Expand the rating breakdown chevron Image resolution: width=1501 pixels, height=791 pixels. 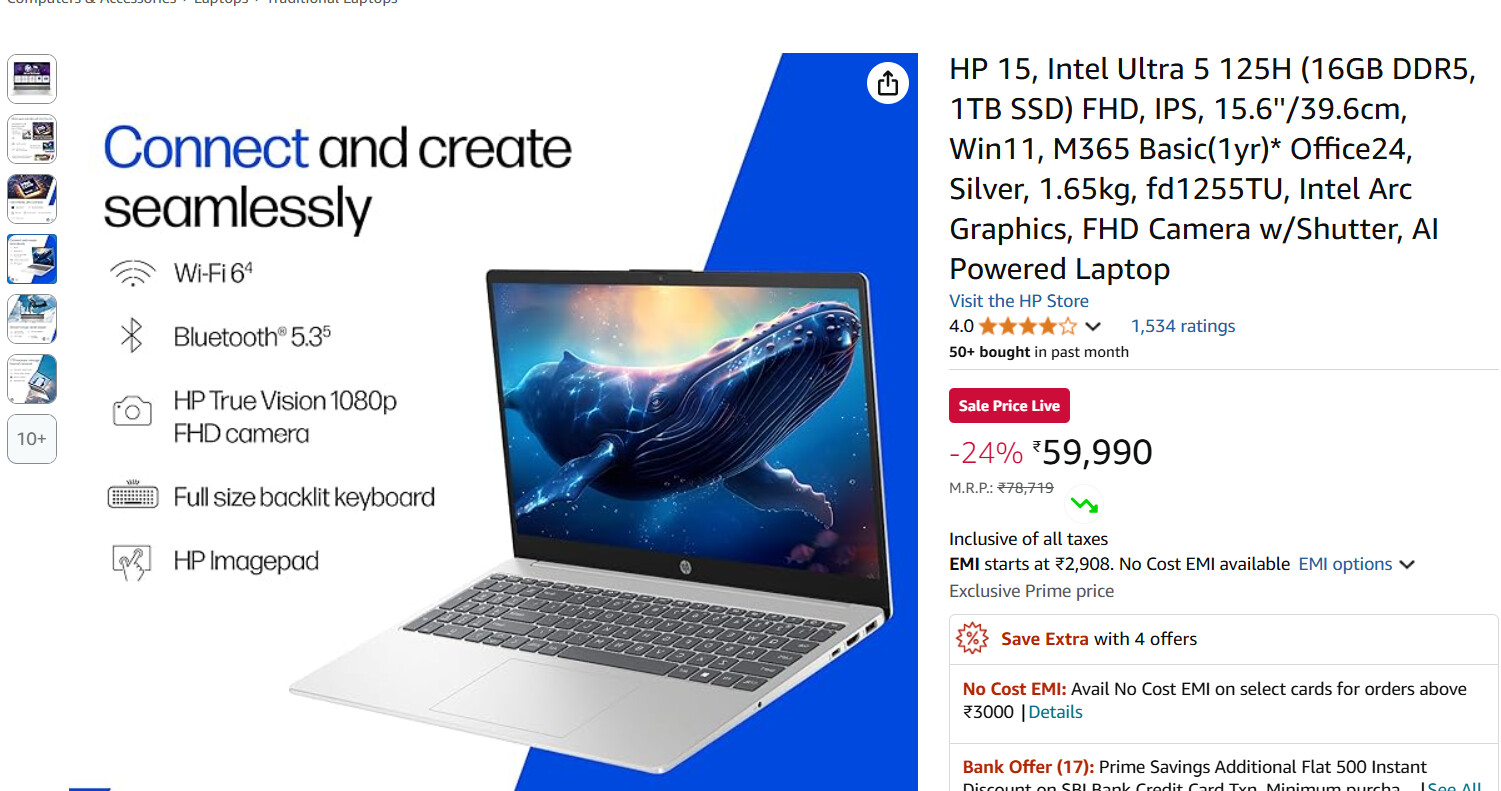pos(1093,326)
